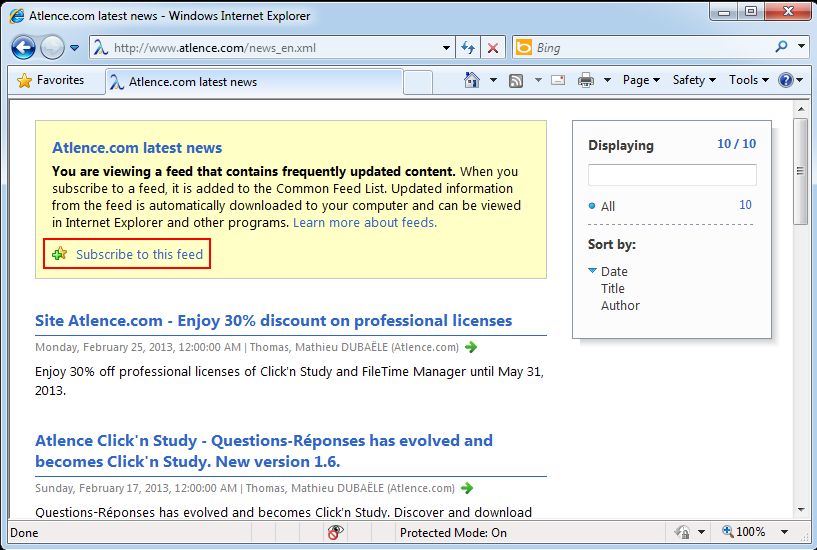Open Learn more about feeds link
Image resolution: width=817 pixels, height=550 pixels.
point(365,222)
